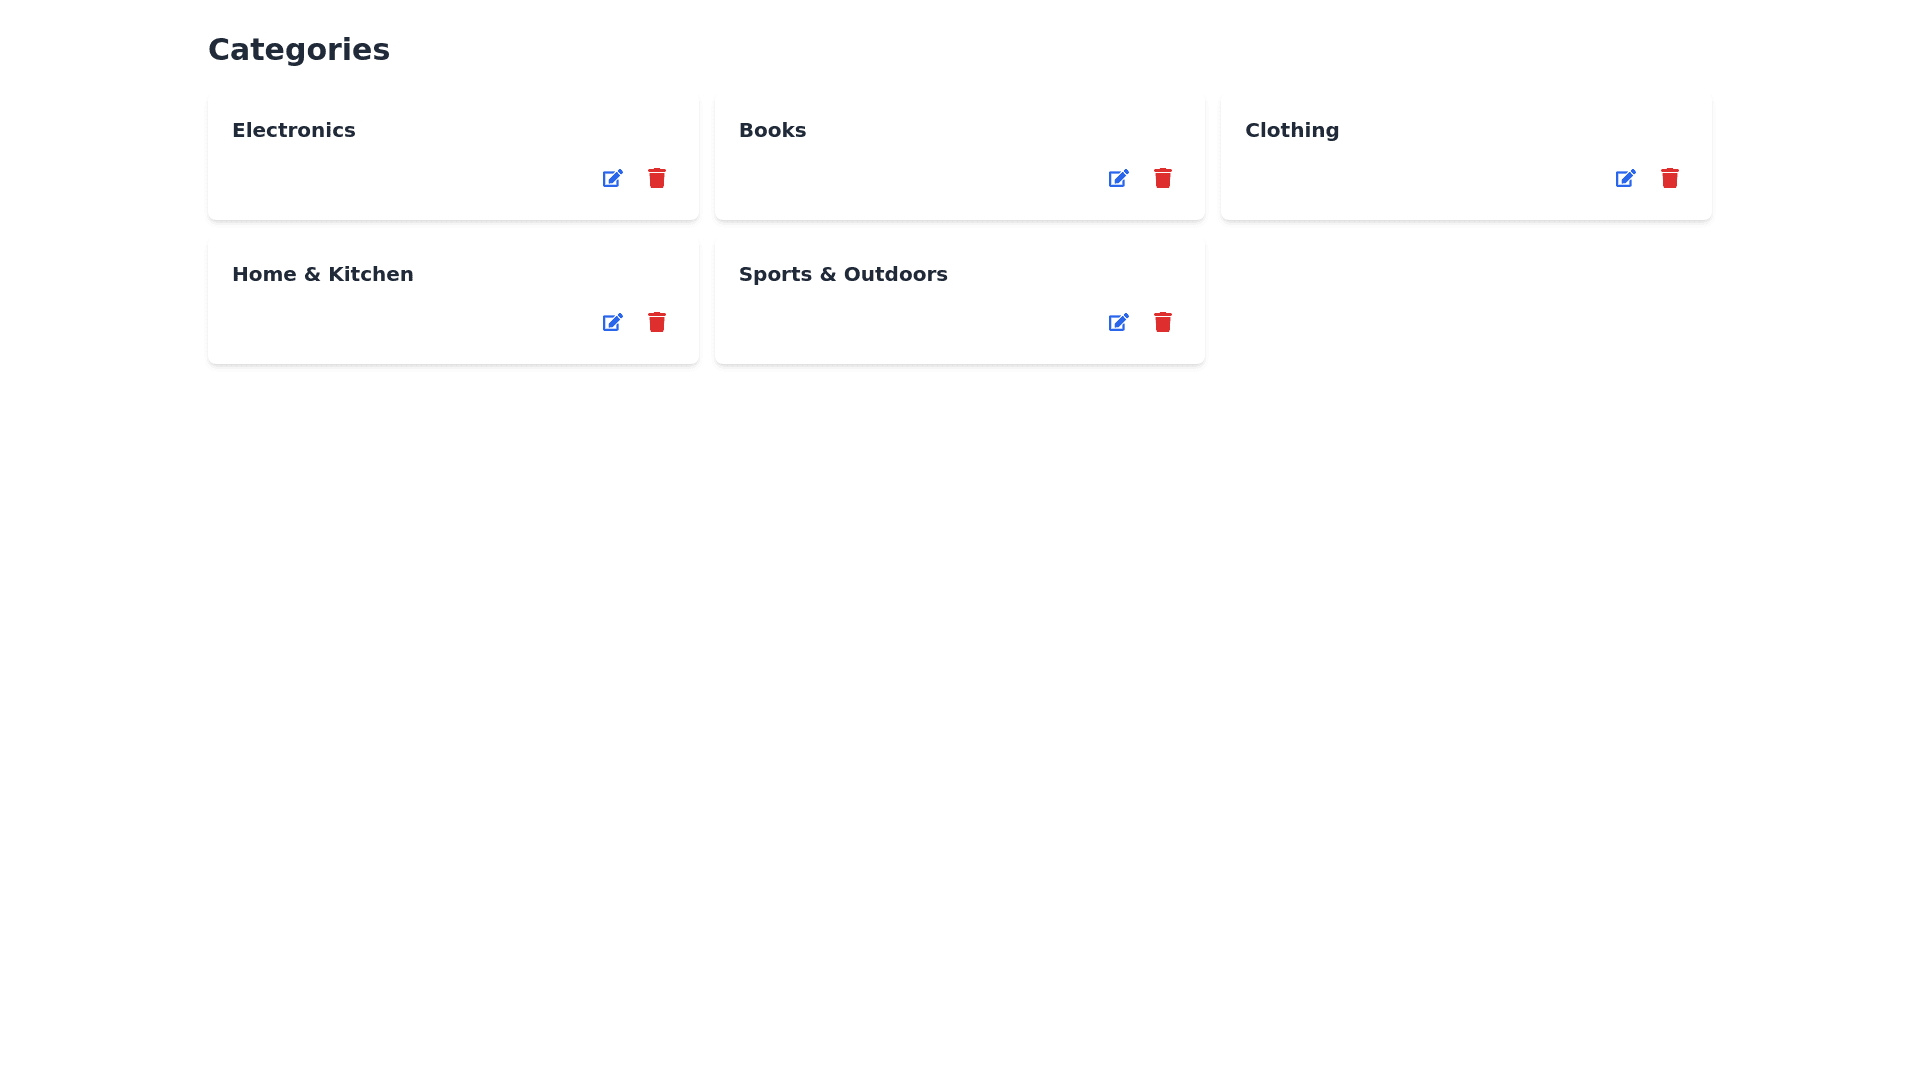Delete the Sports & Outdoors category
The image size is (1920, 1080).
click(1162, 322)
